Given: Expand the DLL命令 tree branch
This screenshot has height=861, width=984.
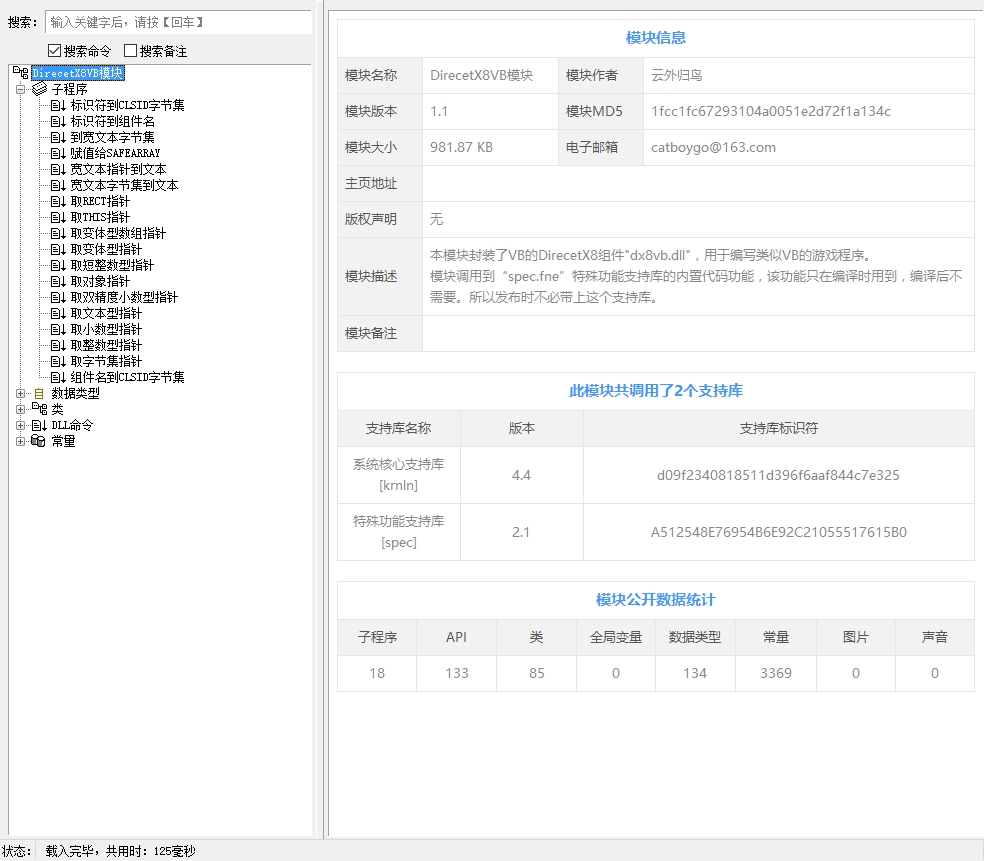Looking at the screenshot, I should (x=20, y=425).
